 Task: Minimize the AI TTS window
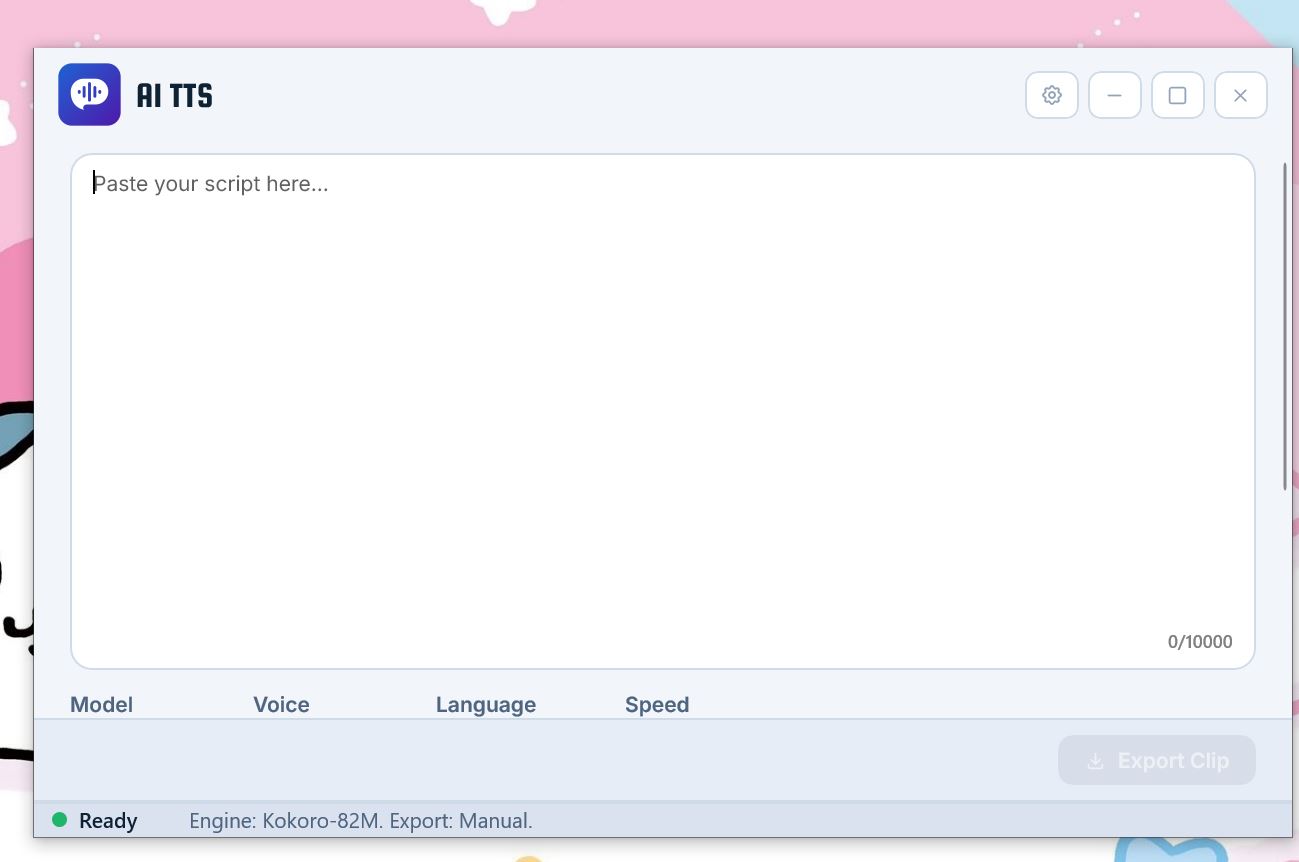pos(1114,95)
